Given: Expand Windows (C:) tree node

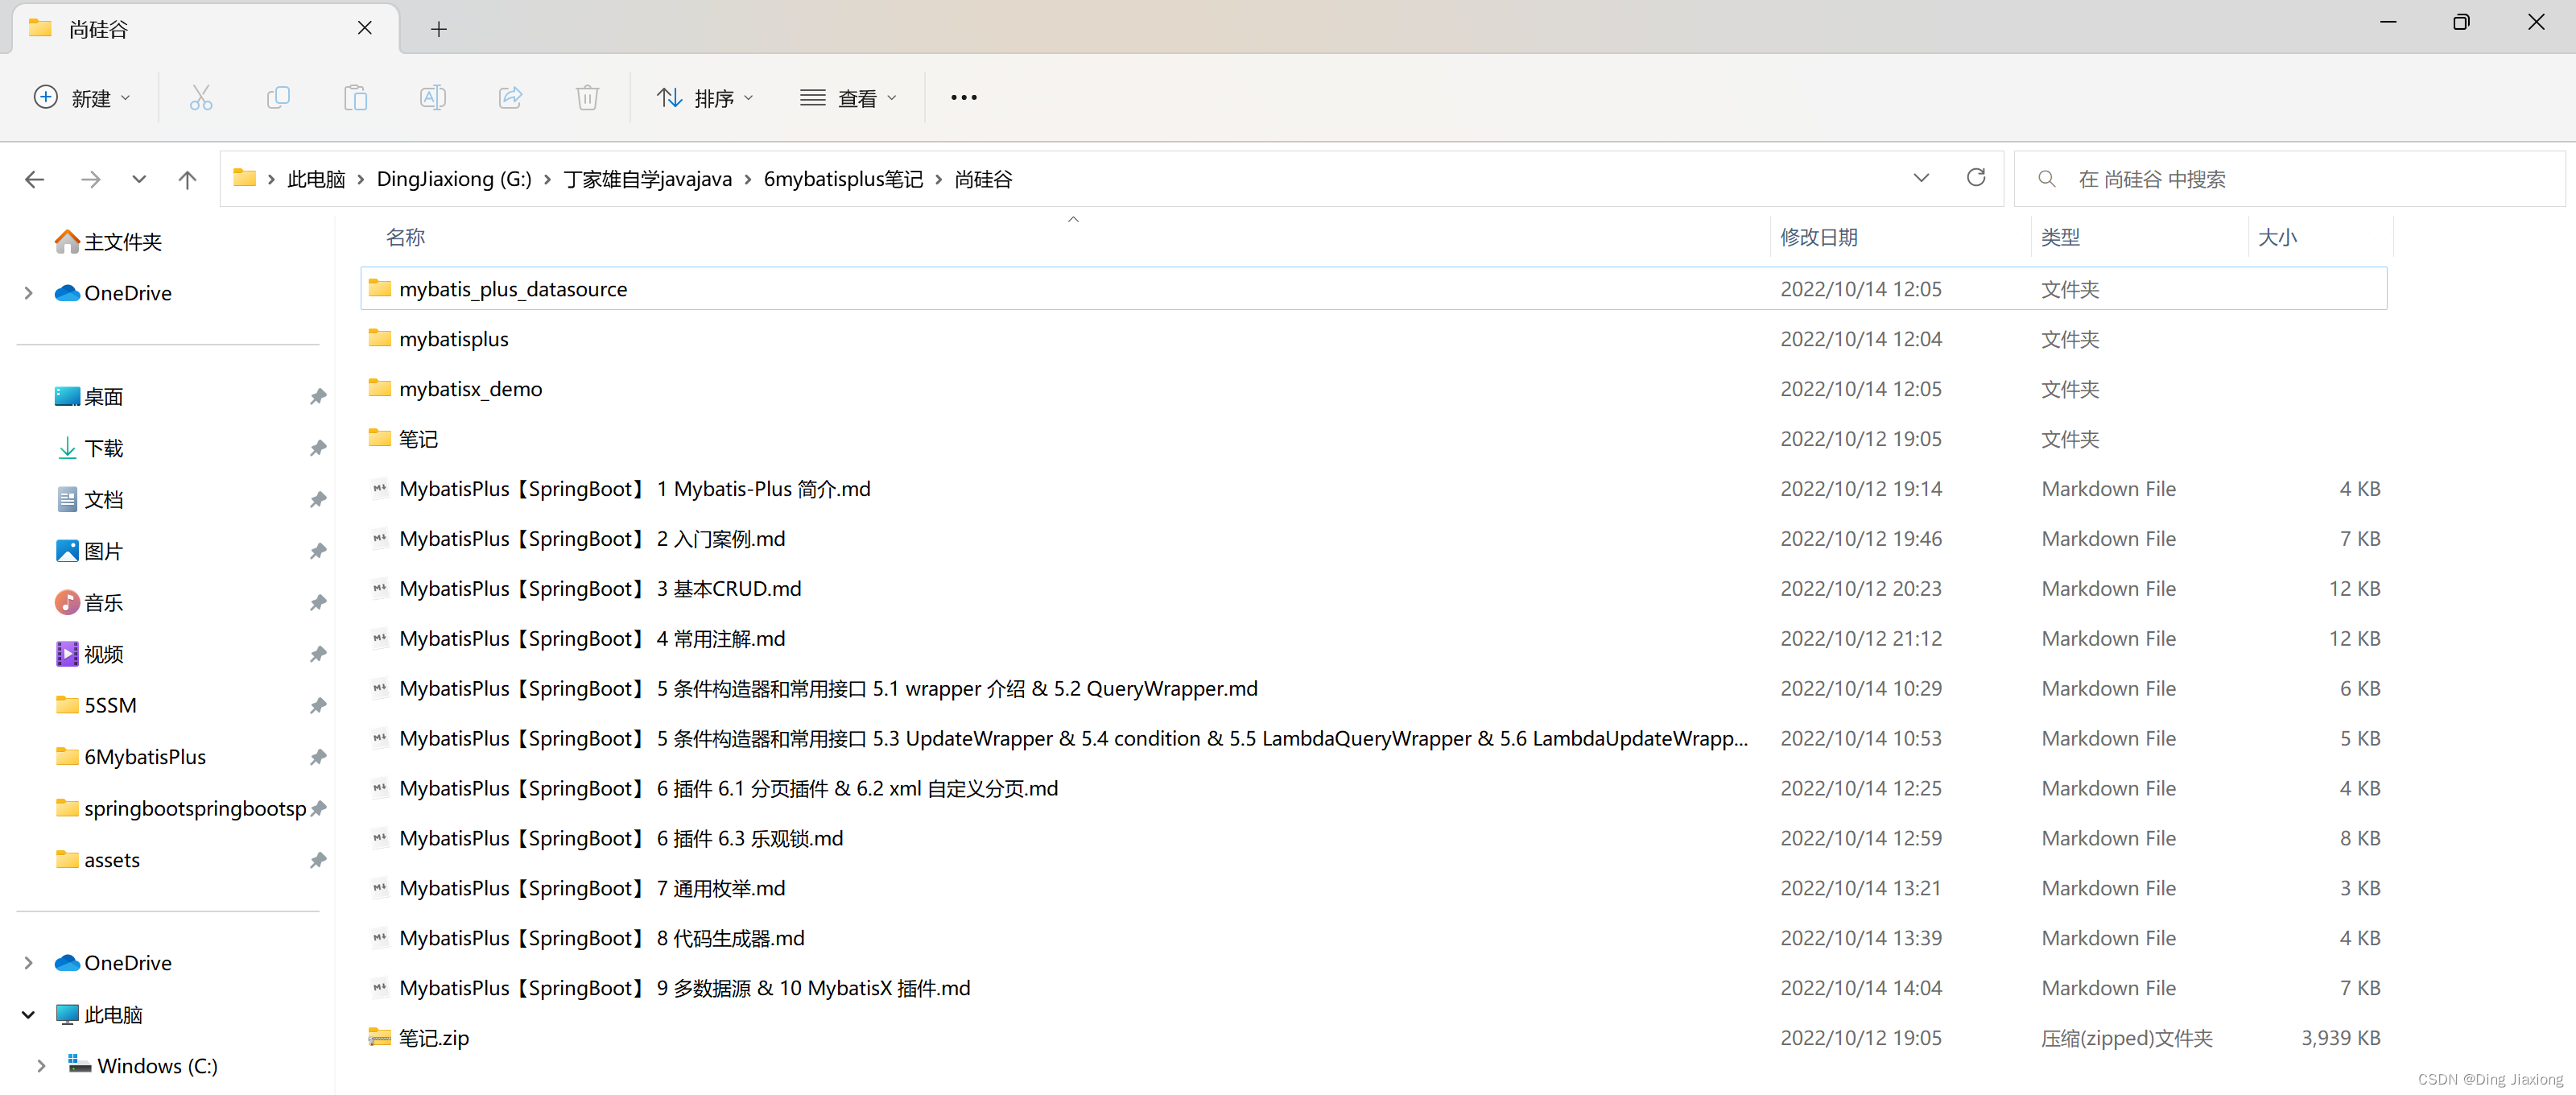Looking at the screenshot, I should (41, 1065).
